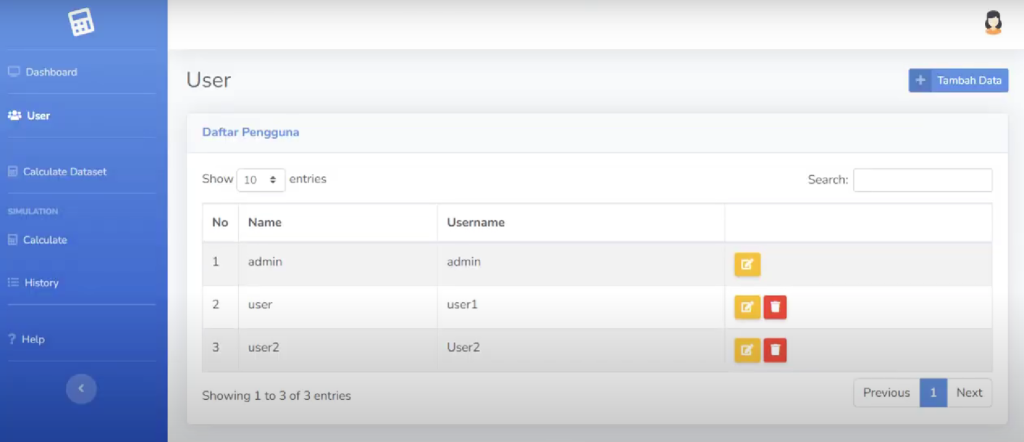Image resolution: width=1024 pixels, height=442 pixels.
Task: Edit the user1 row
Action: click(747, 307)
